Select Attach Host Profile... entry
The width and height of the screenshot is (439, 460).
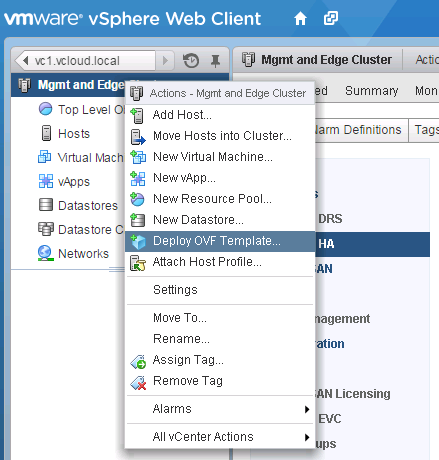(x=220, y=262)
